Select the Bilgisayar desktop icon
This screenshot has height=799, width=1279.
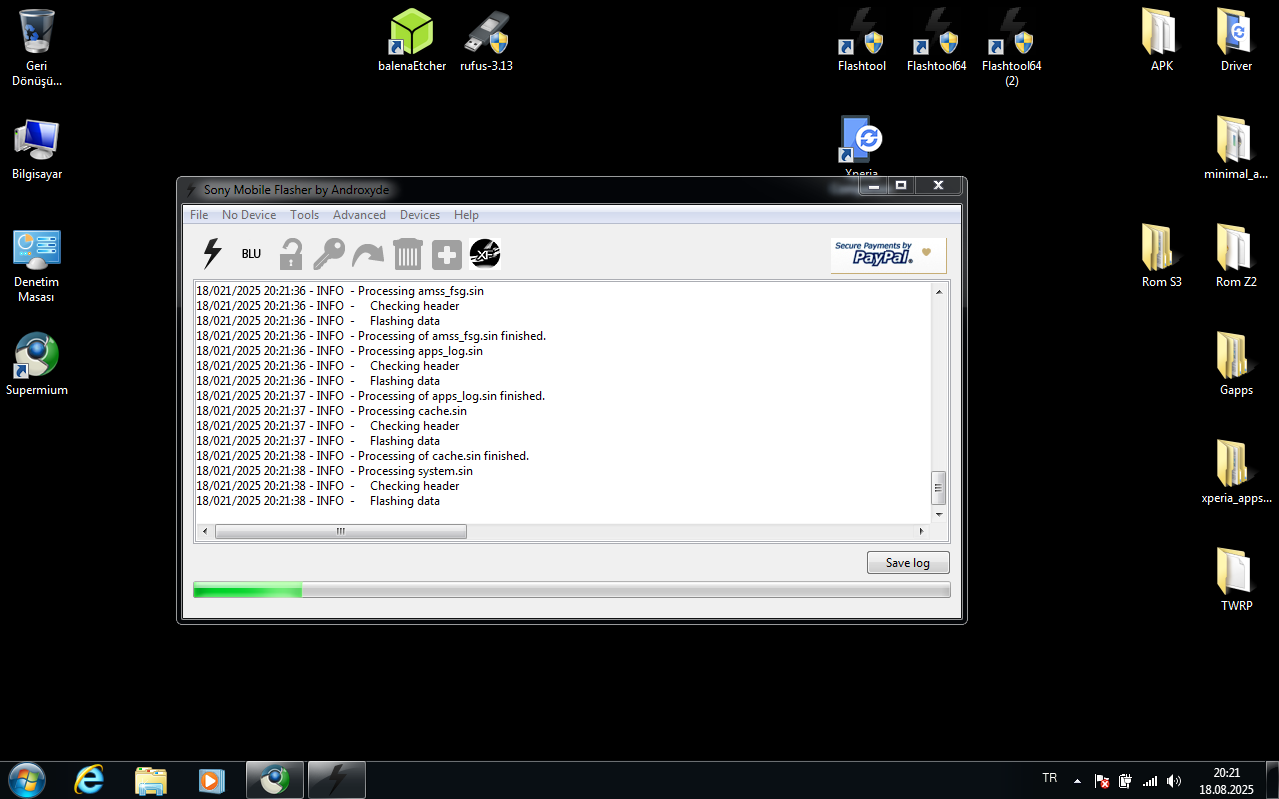[37, 149]
